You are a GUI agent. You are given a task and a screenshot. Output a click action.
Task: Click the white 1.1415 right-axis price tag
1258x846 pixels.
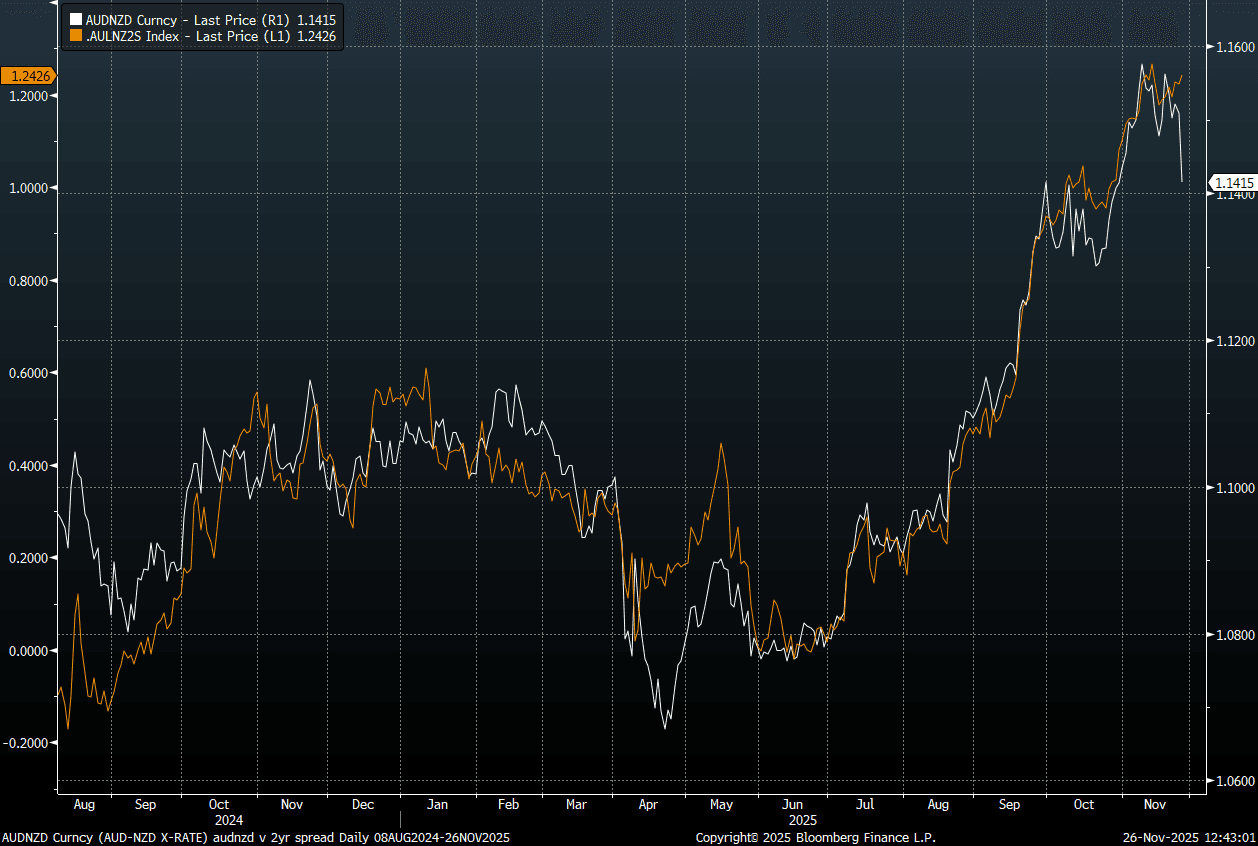tap(1232, 182)
